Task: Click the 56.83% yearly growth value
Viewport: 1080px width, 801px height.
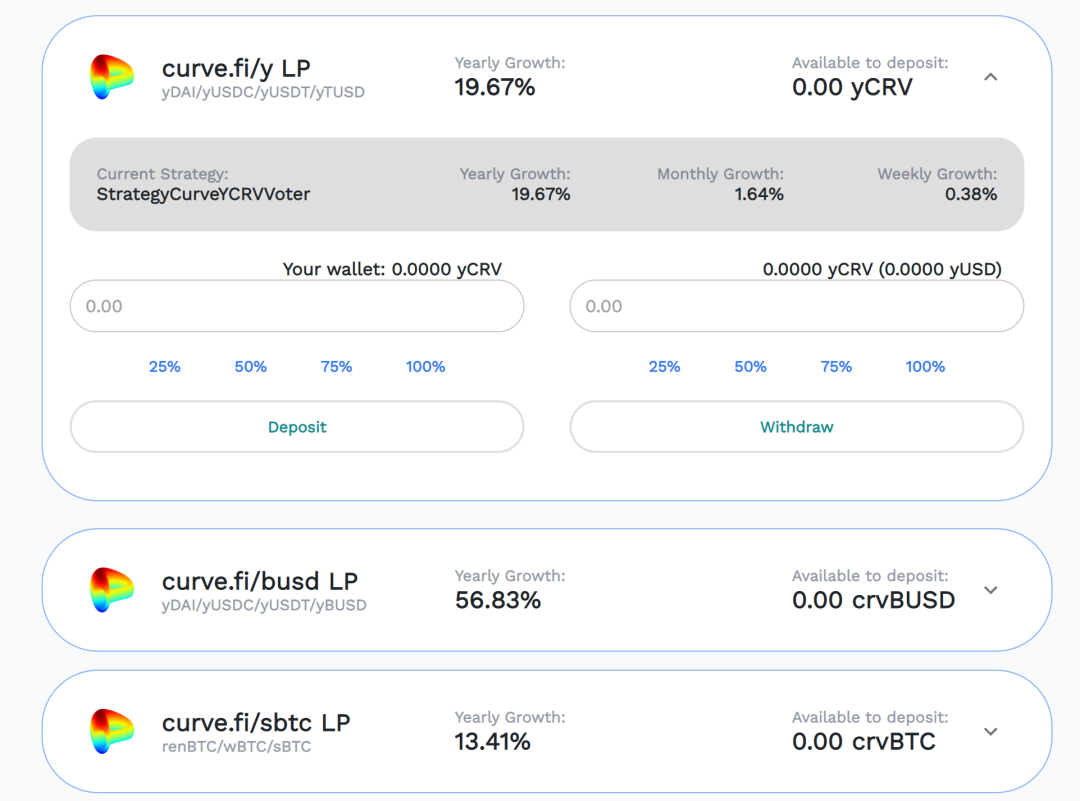Action: [x=498, y=601]
